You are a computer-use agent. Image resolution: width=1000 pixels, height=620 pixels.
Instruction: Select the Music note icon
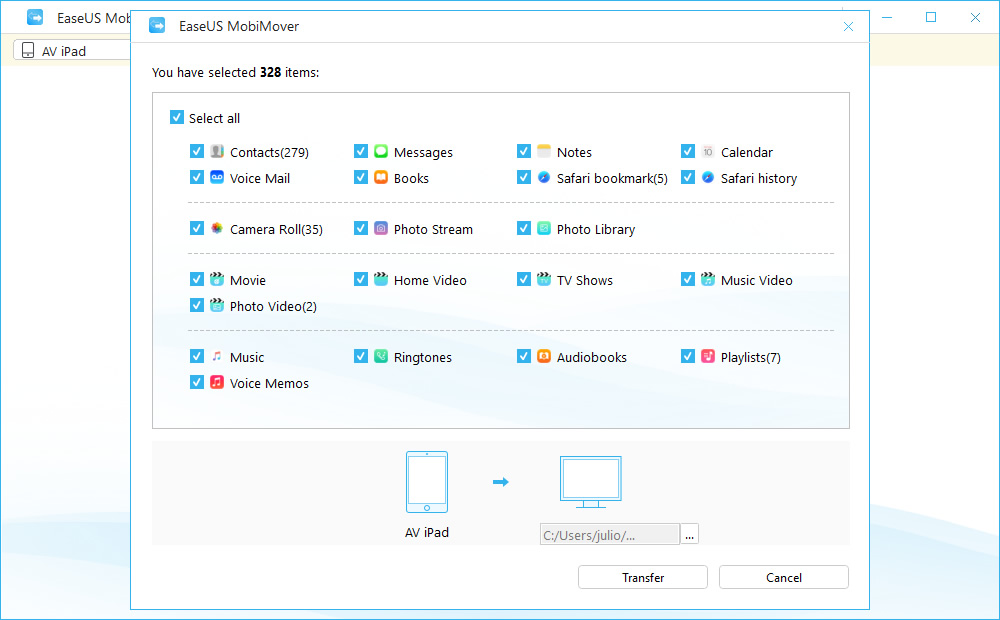coord(217,356)
